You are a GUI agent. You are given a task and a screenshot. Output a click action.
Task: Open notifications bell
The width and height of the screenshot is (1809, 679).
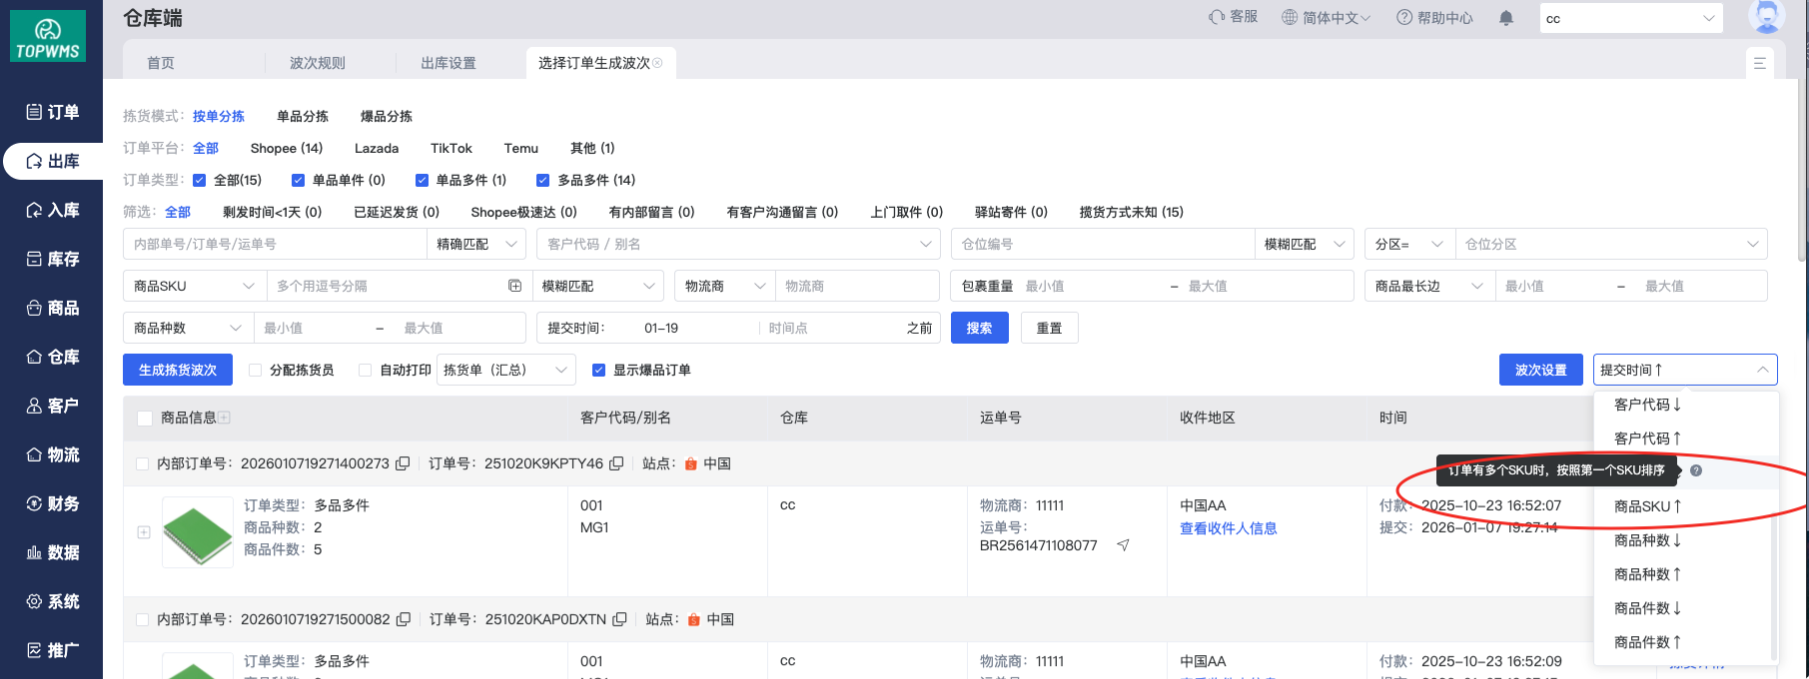pos(1506,18)
